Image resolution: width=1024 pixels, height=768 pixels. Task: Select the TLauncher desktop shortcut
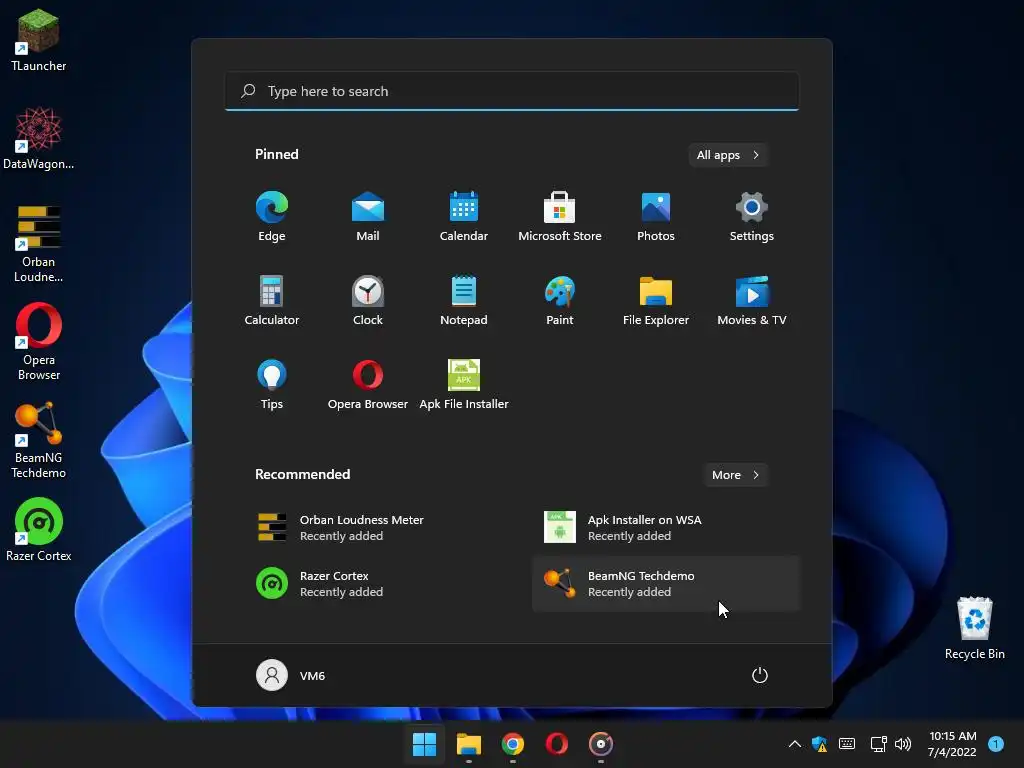(x=39, y=40)
